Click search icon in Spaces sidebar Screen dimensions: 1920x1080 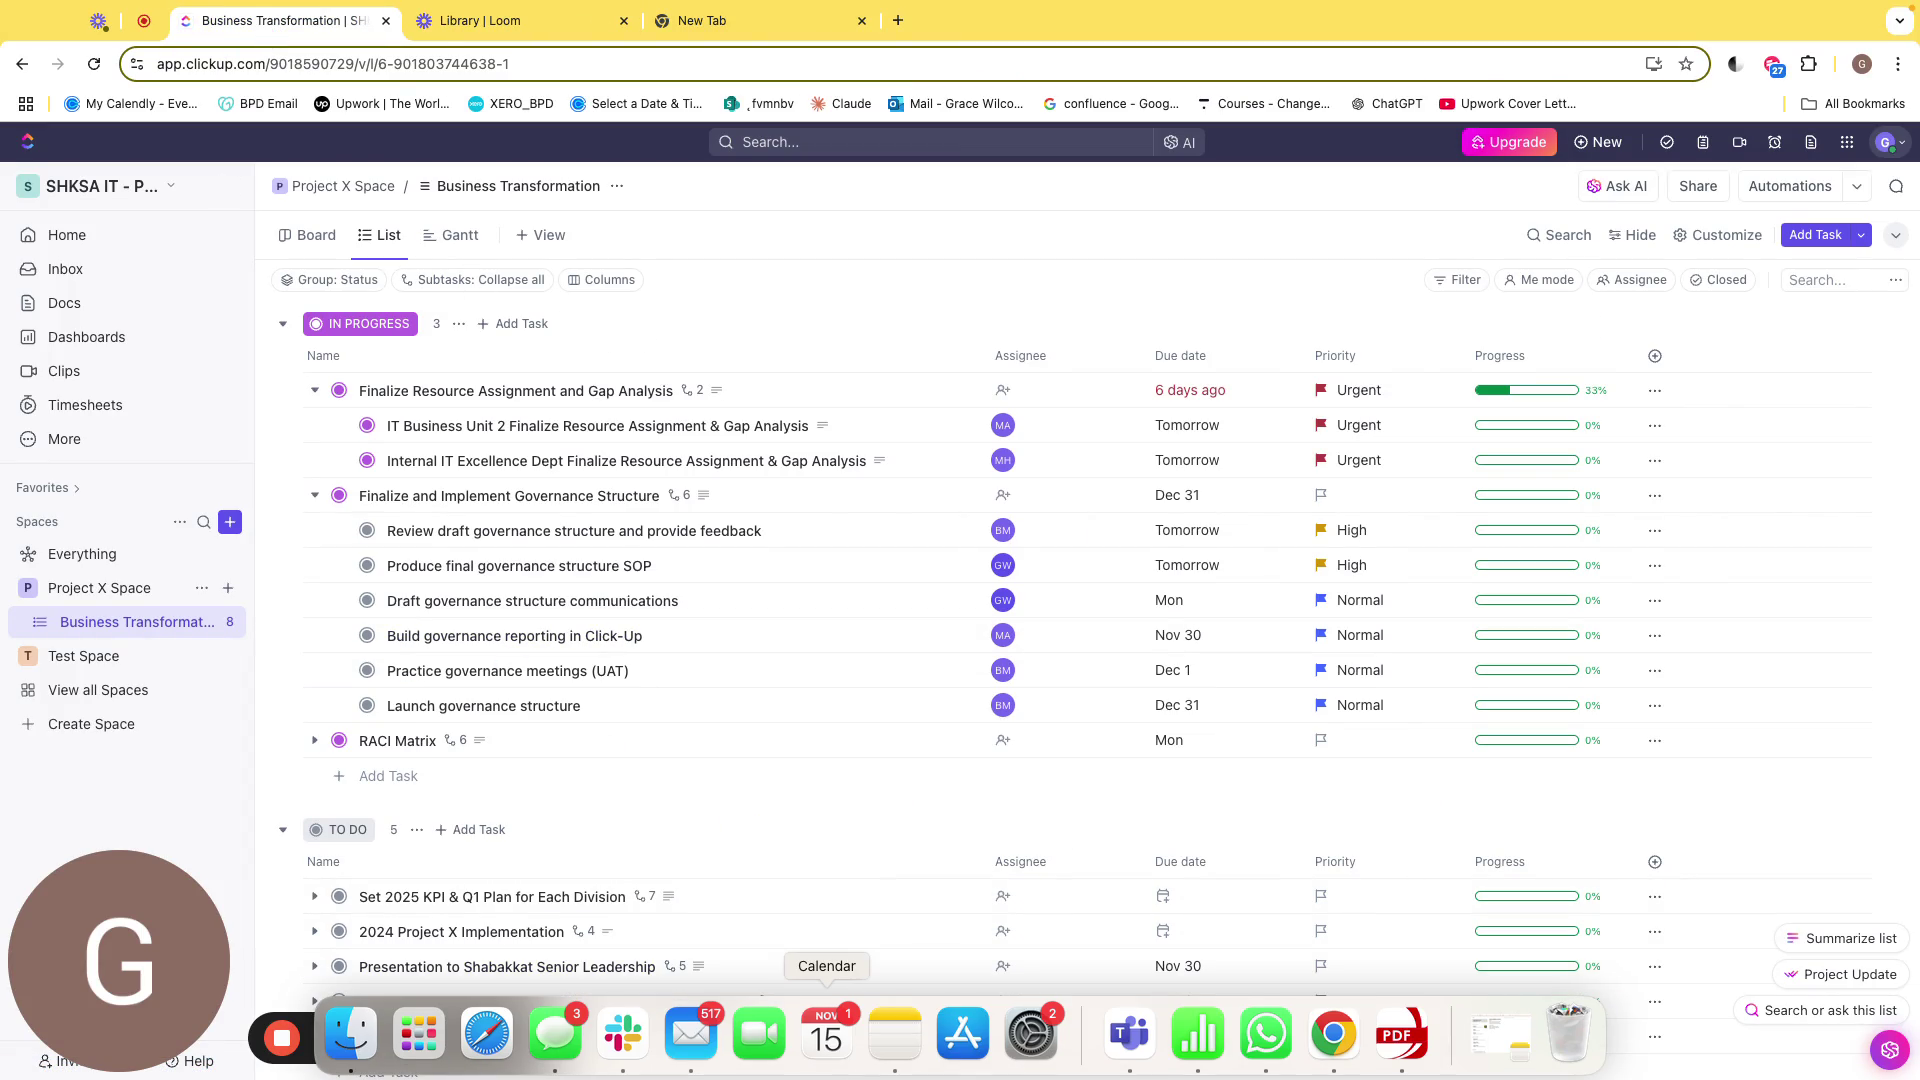[x=204, y=522]
